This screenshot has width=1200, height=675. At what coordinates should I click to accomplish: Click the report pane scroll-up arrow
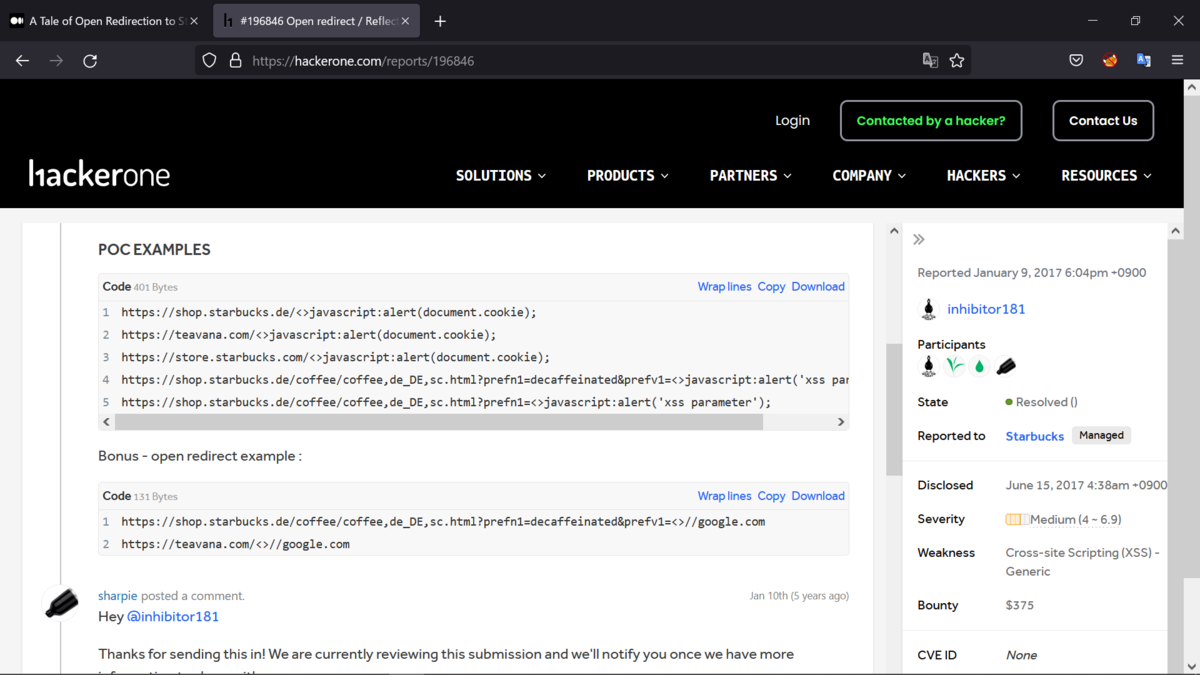(x=894, y=231)
